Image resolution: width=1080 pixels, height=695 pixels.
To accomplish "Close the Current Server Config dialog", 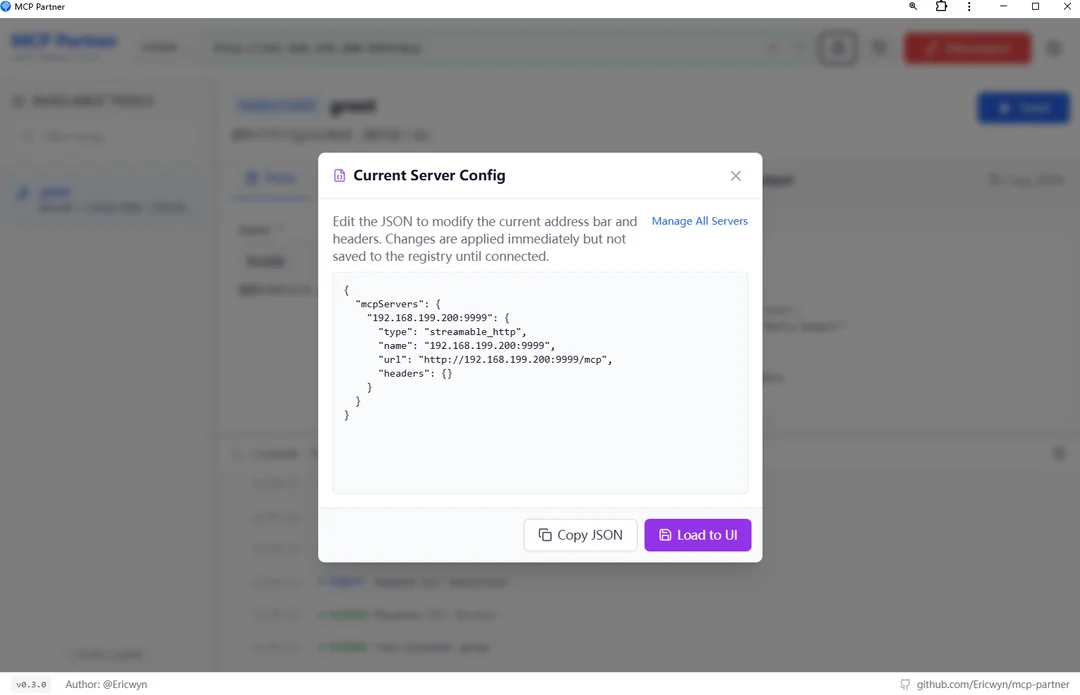I will (x=736, y=176).
